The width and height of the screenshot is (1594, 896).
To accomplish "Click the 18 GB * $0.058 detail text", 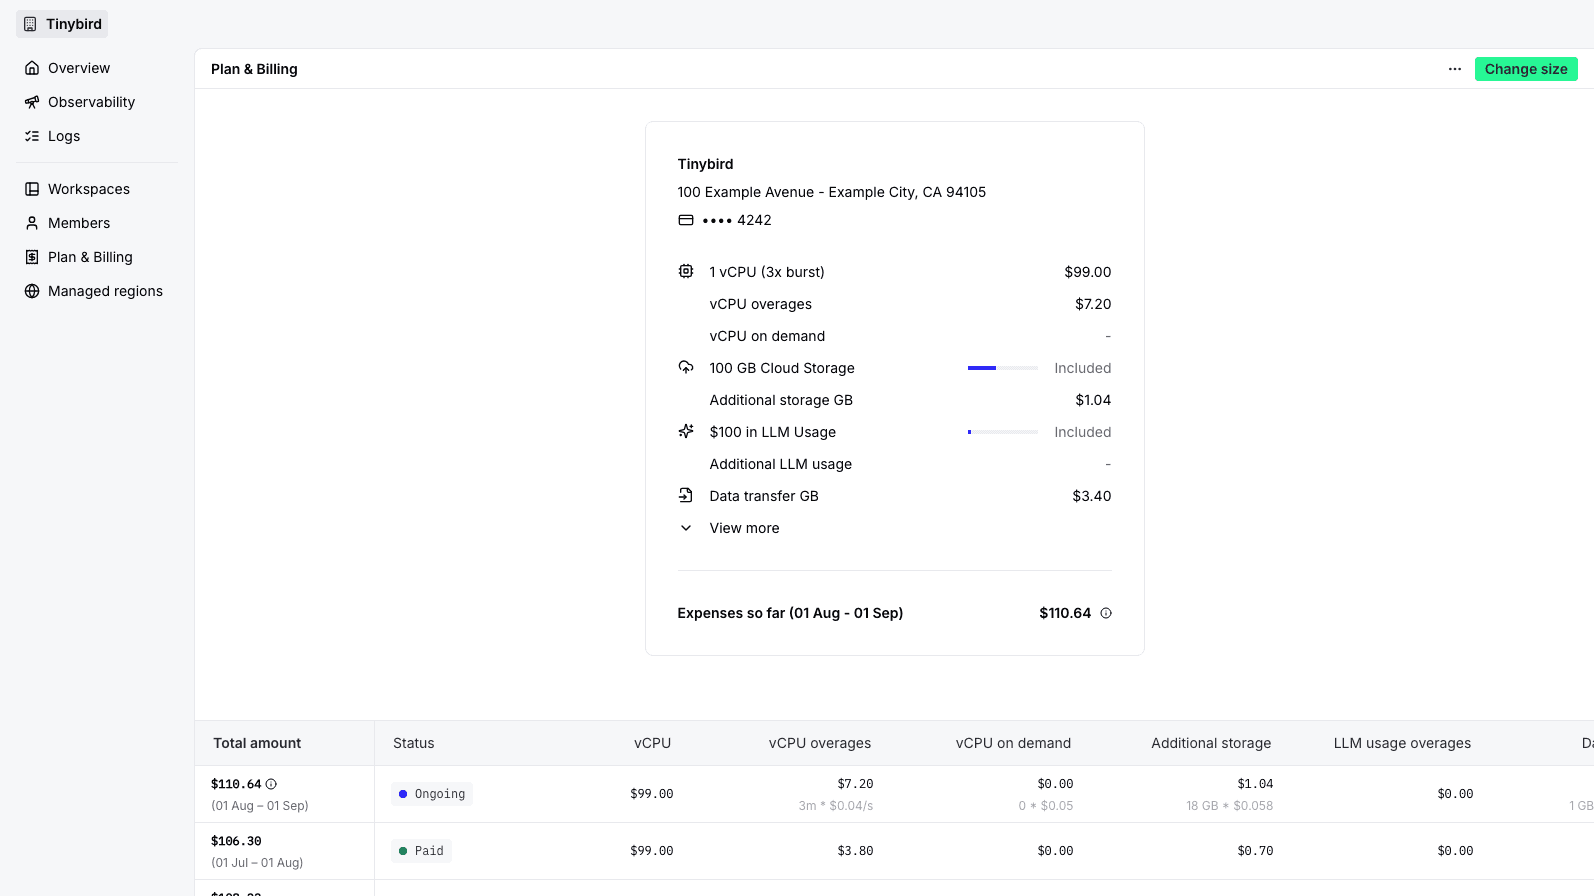I will 1230,805.
